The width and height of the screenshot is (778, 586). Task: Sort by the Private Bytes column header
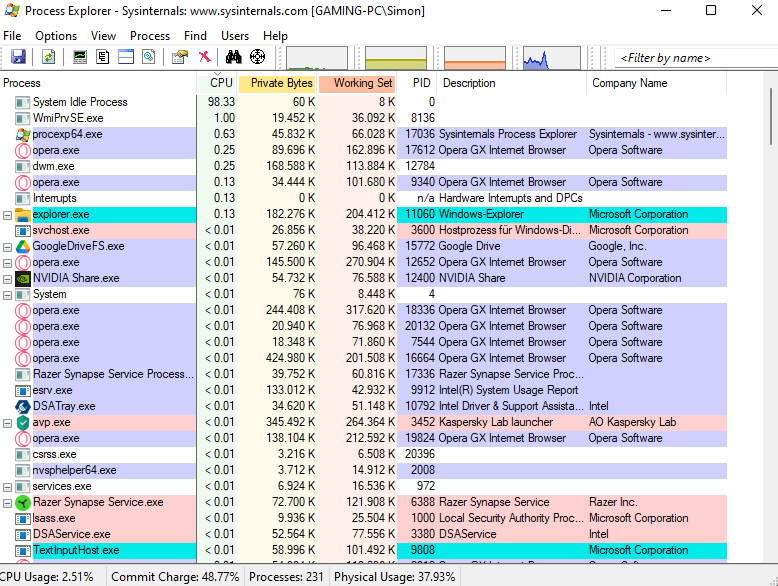pyautogui.click(x=277, y=83)
